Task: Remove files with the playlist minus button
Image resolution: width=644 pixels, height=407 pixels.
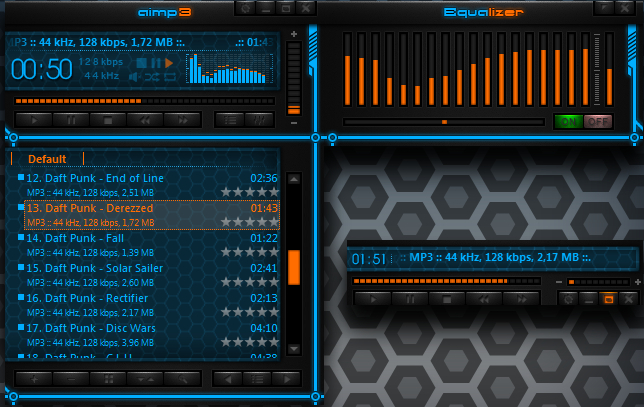Action: coord(71,379)
